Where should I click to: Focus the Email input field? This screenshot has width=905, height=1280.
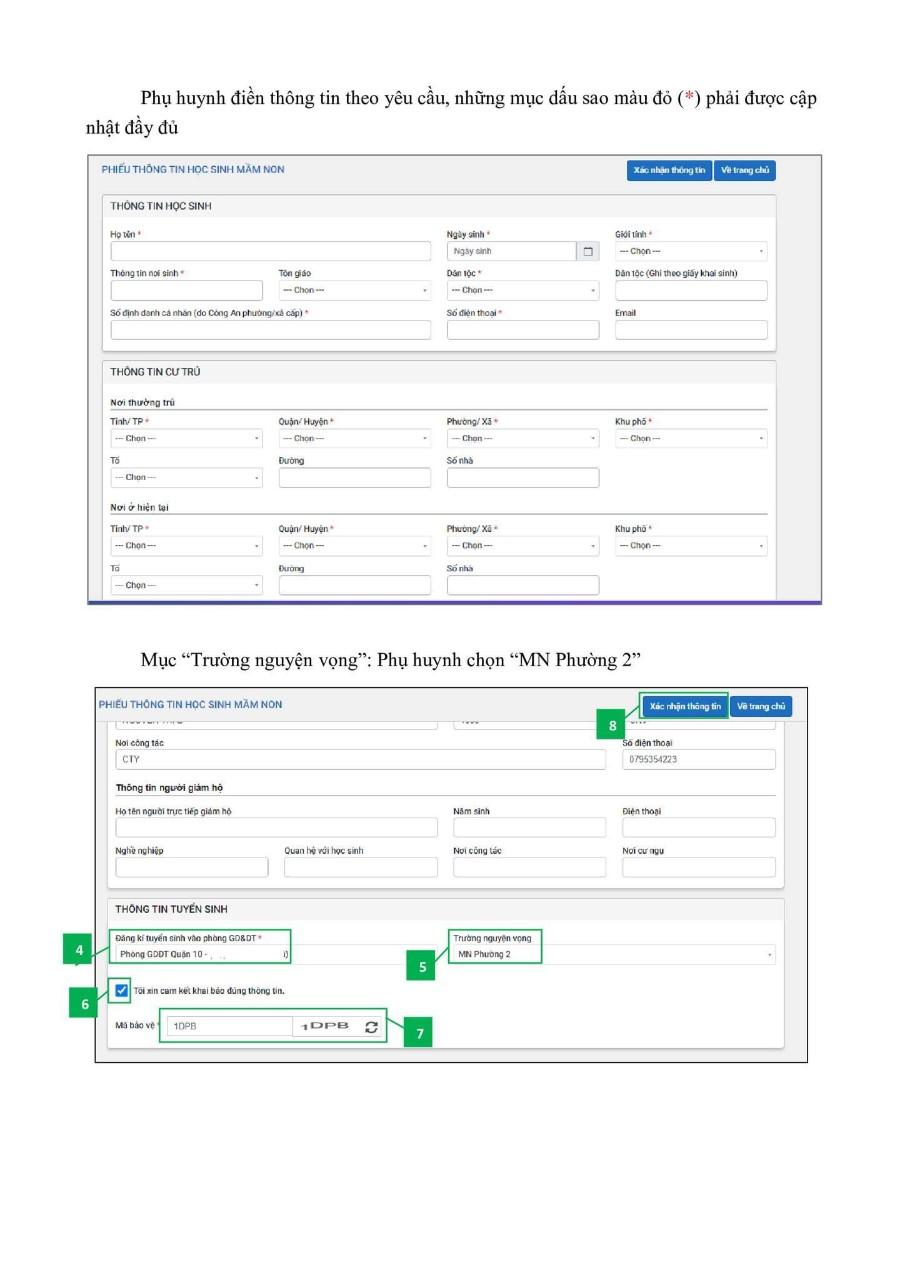coord(691,330)
